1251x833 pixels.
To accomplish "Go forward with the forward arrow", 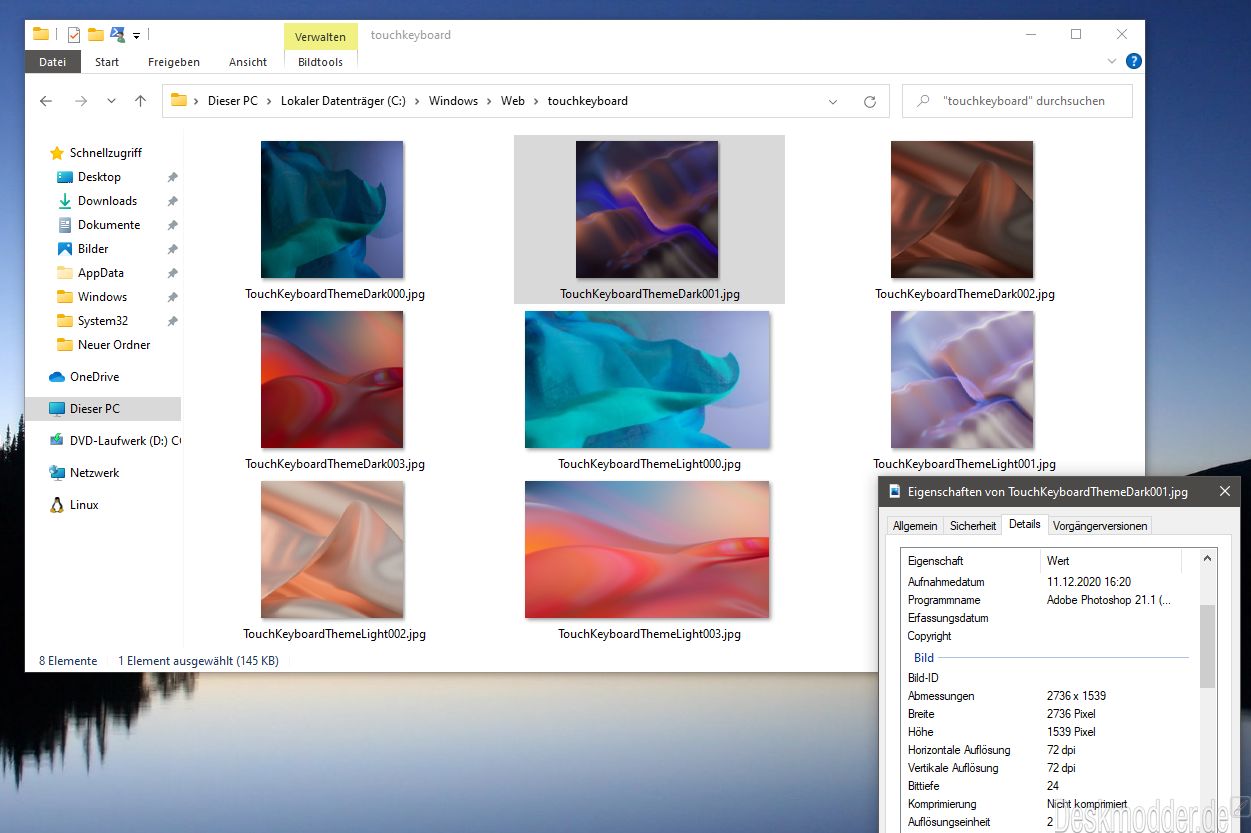I will coord(81,101).
